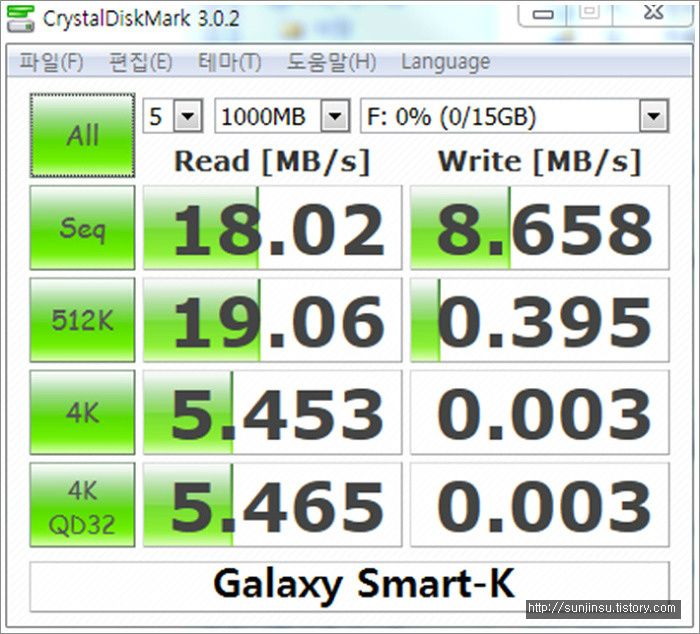Select 4K QD32 read result 5.465

[272, 505]
